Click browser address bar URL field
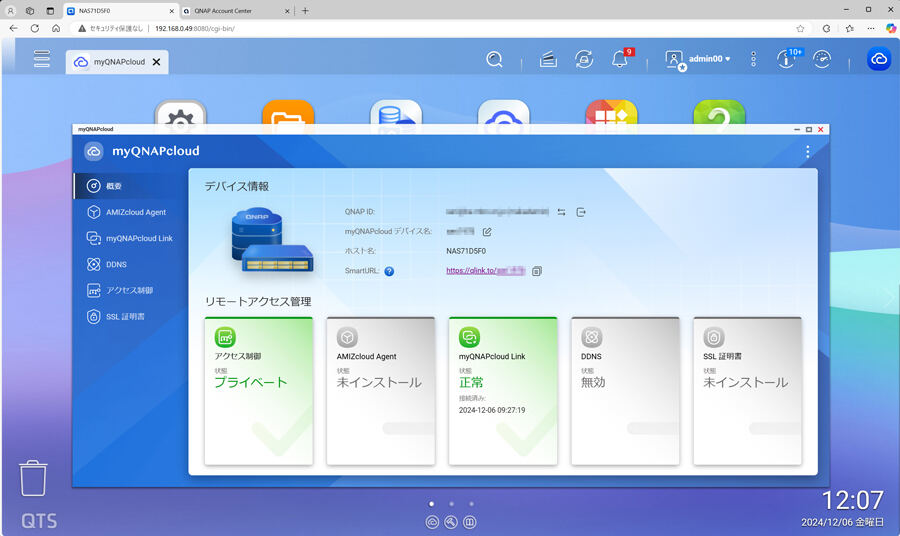The width and height of the screenshot is (900, 536). 436,28
